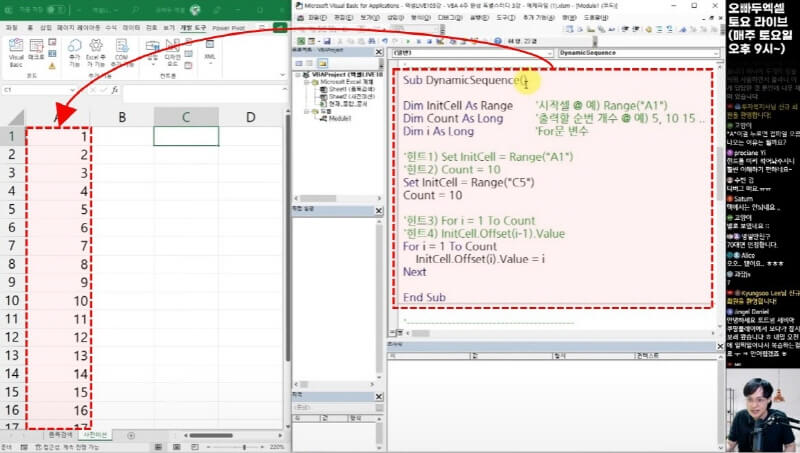The image size is (800, 453).
Task: Open the Add-ins (추가 기능) cloud icon
Action: [x=74, y=52]
